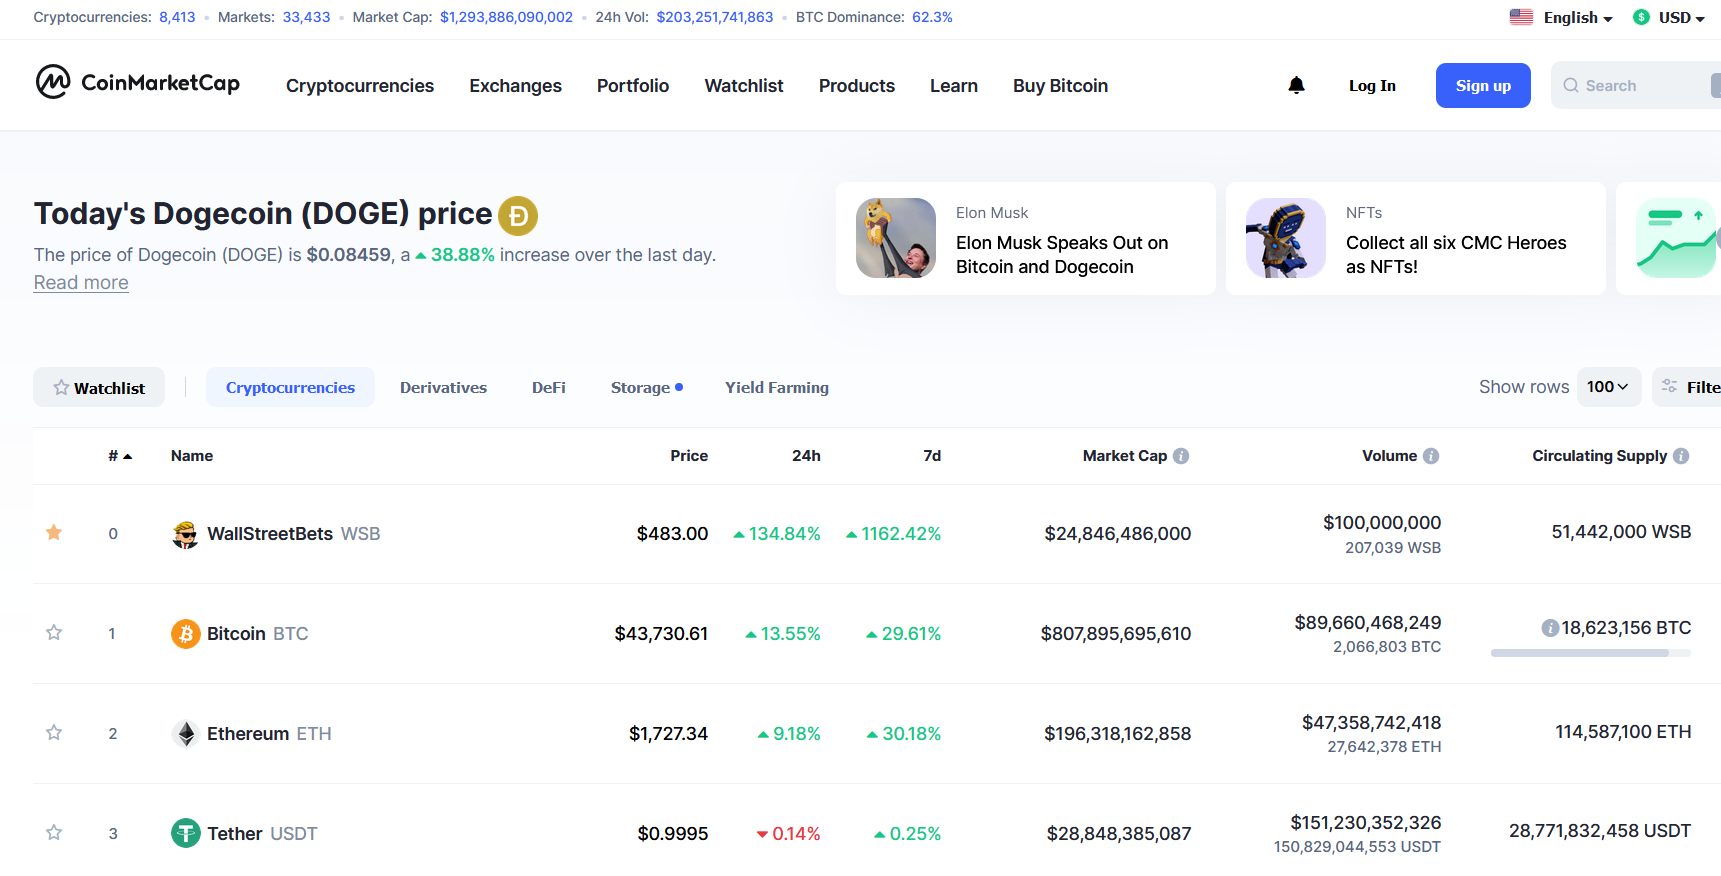The height and width of the screenshot is (876, 1721).
Task: Click the Tether coin icon
Action: [x=185, y=833]
